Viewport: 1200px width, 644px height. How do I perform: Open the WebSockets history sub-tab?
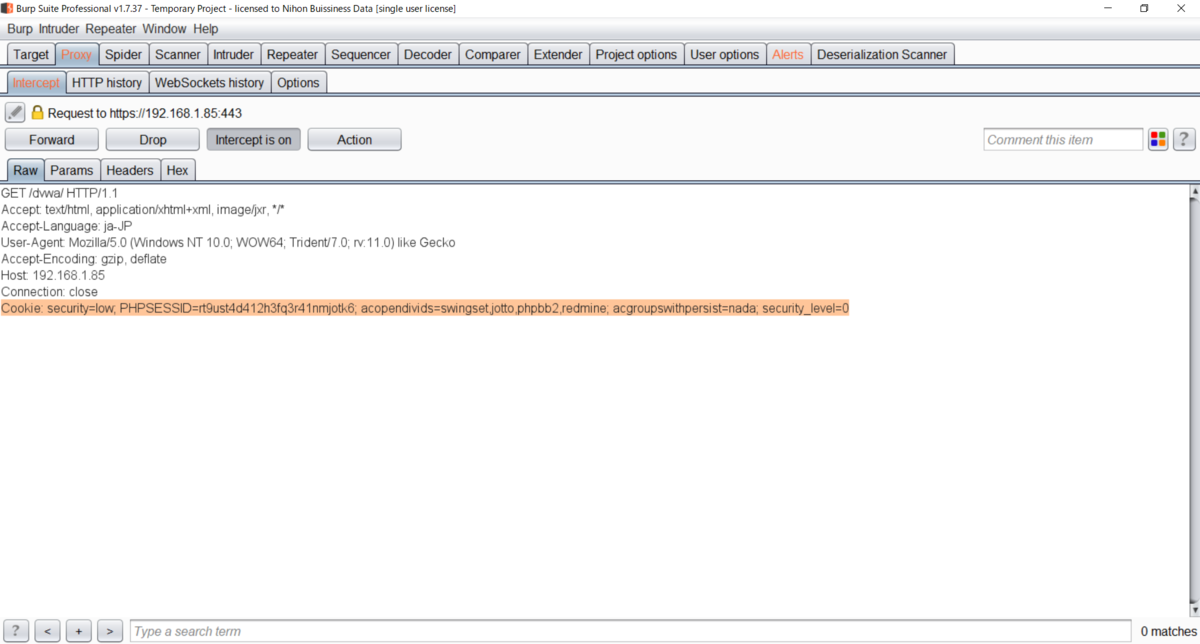coord(210,82)
